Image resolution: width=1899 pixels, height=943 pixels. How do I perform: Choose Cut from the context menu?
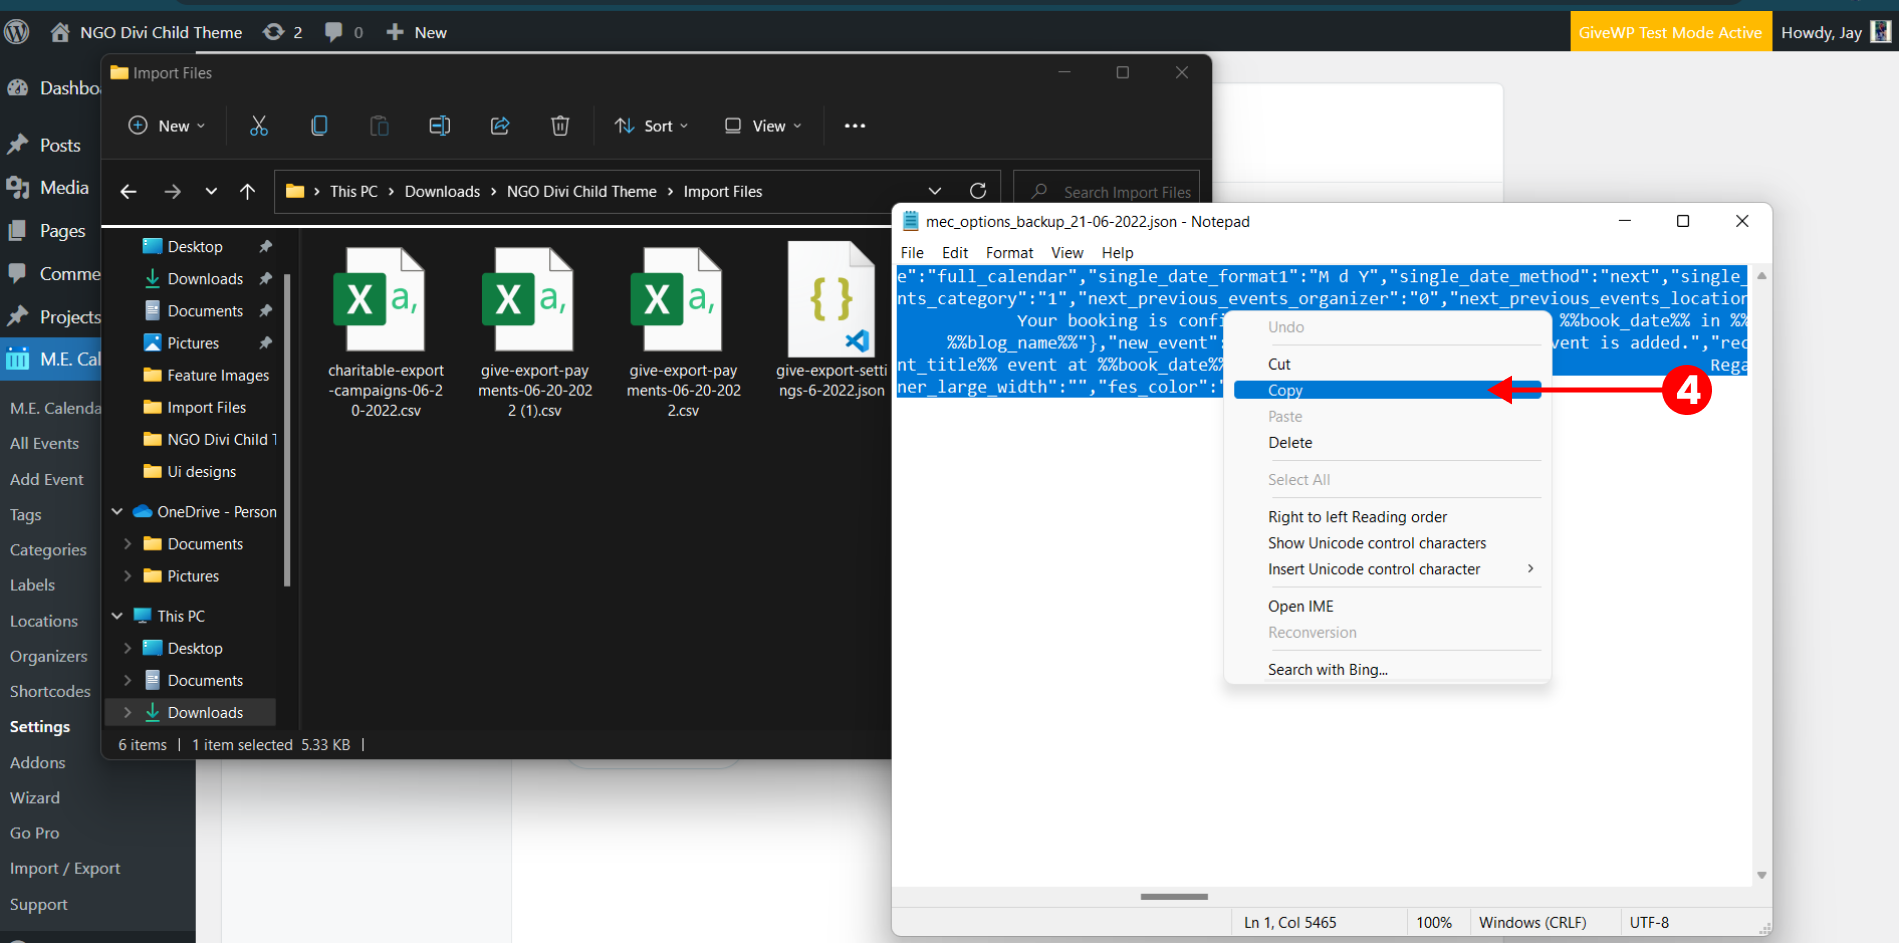[x=1387, y=364]
